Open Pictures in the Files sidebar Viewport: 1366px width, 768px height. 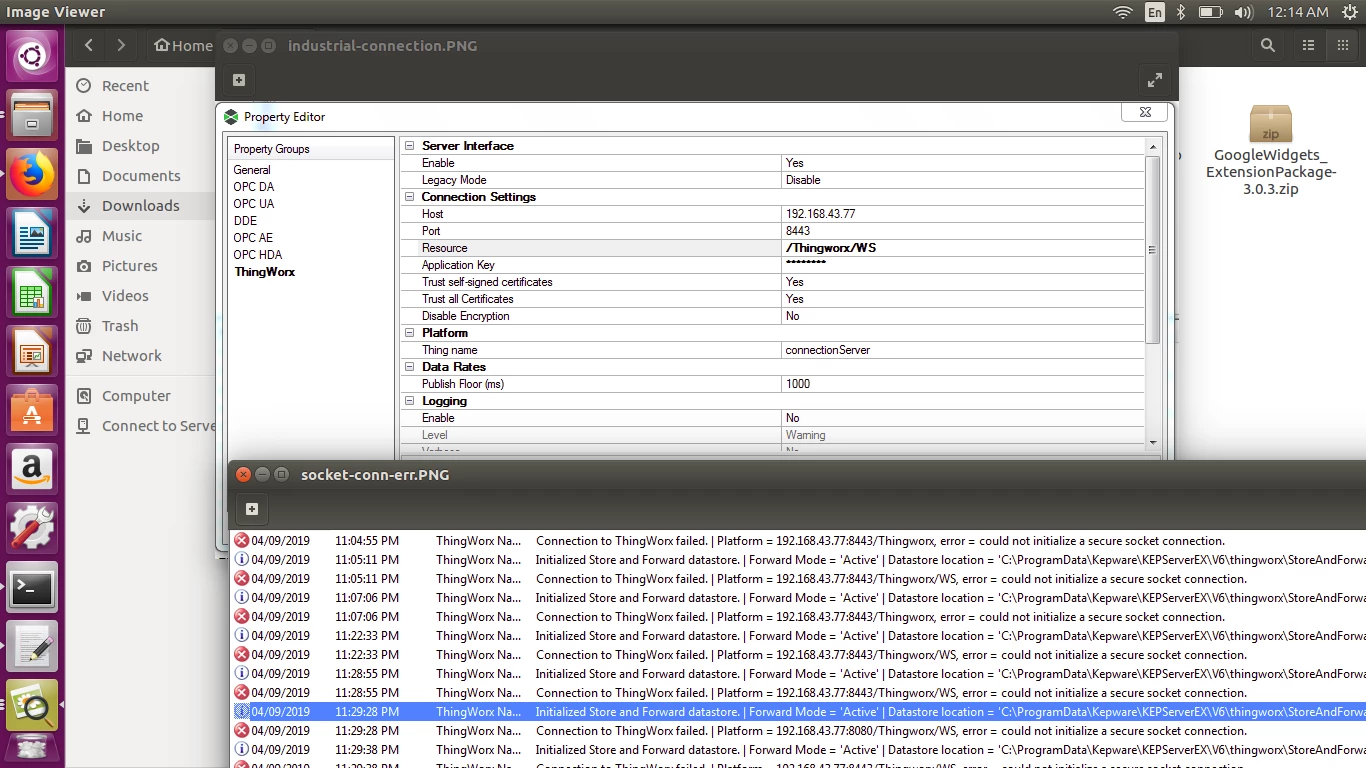pyautogui.click(x=130, y=266)
